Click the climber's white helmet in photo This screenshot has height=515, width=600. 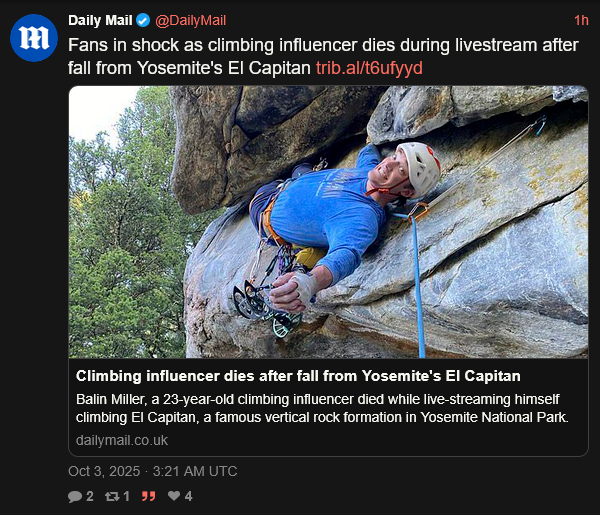(x=419, y=168)
